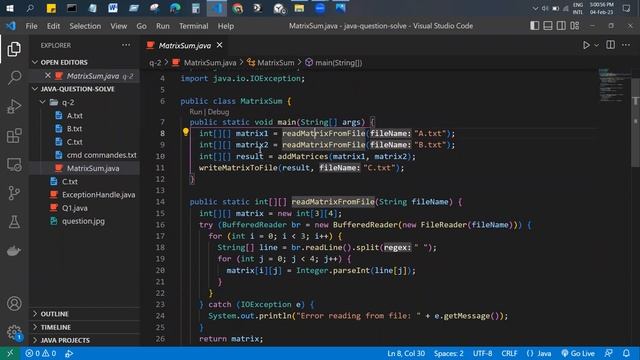Image resolution: width=640 pixels, height=360 pixels.
Task: Click q-2 breadcrumb segment
Action: (155, 63)
